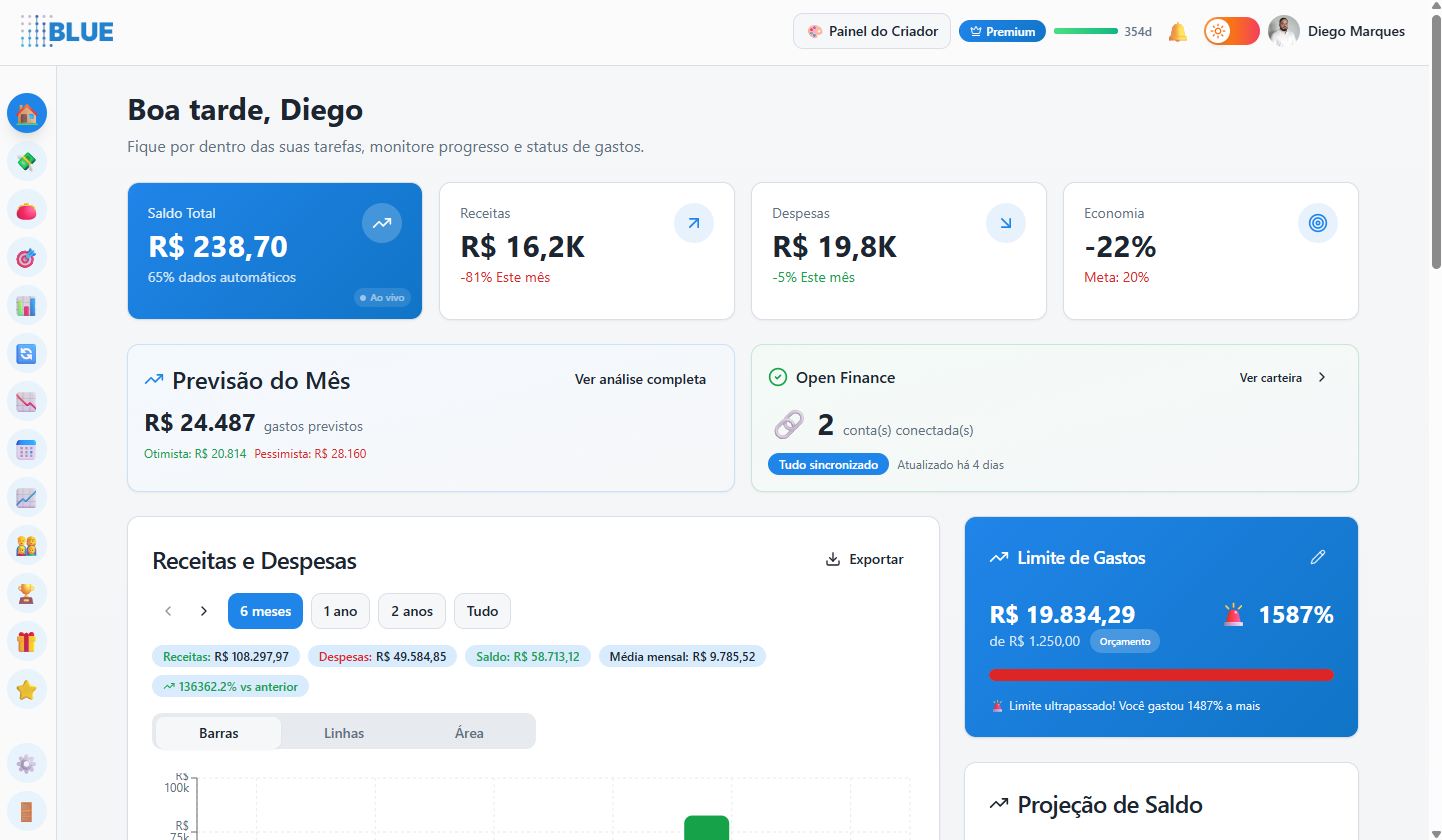
Task: Click the house home icon in sidebar
Action: pyautogui.click(x=27, y=113)
